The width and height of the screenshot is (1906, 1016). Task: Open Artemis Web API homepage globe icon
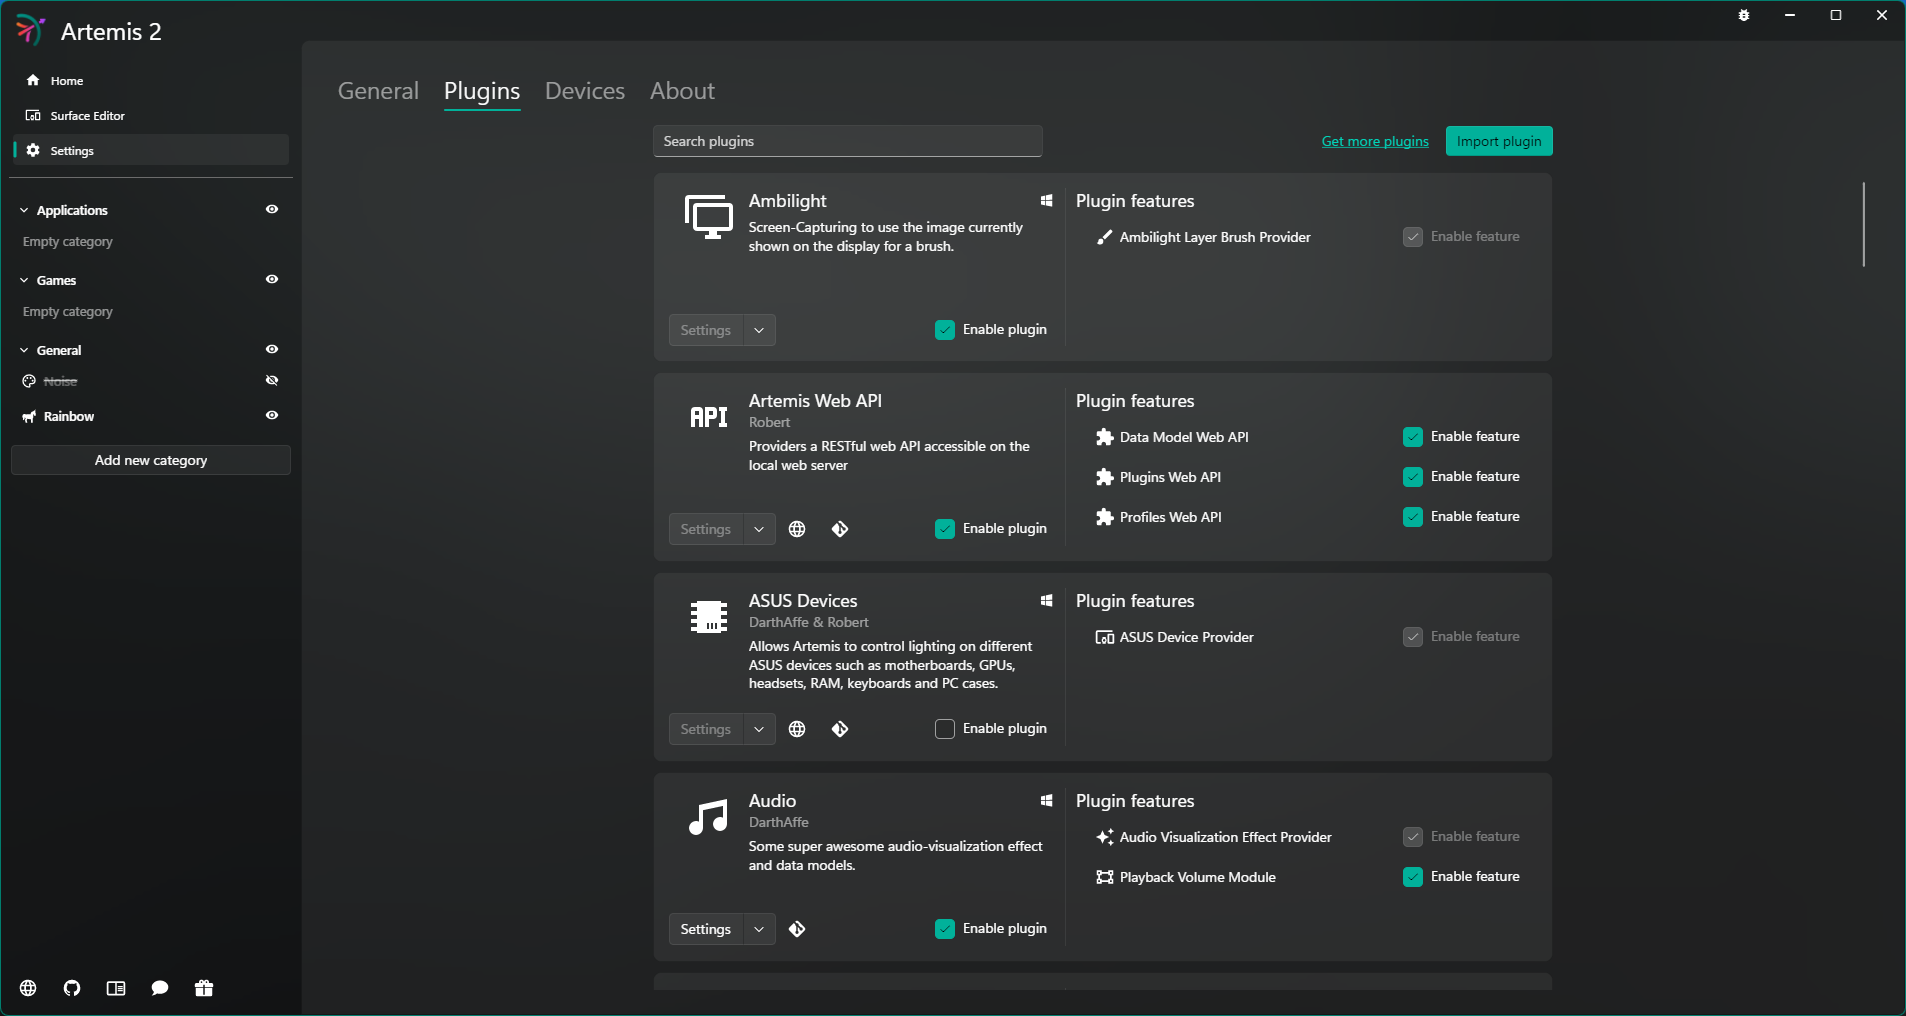point(797,529)
